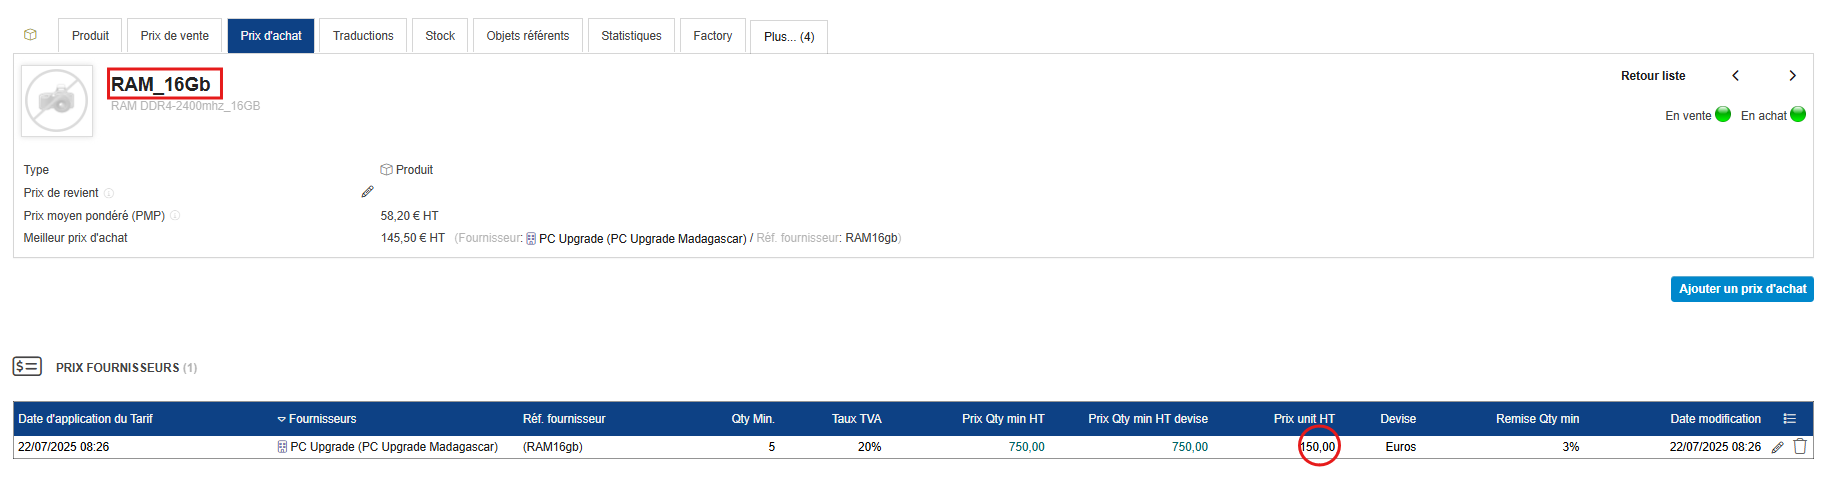
Task: Switch to the Prix de vente tab
Action: [x=175, y=36]
